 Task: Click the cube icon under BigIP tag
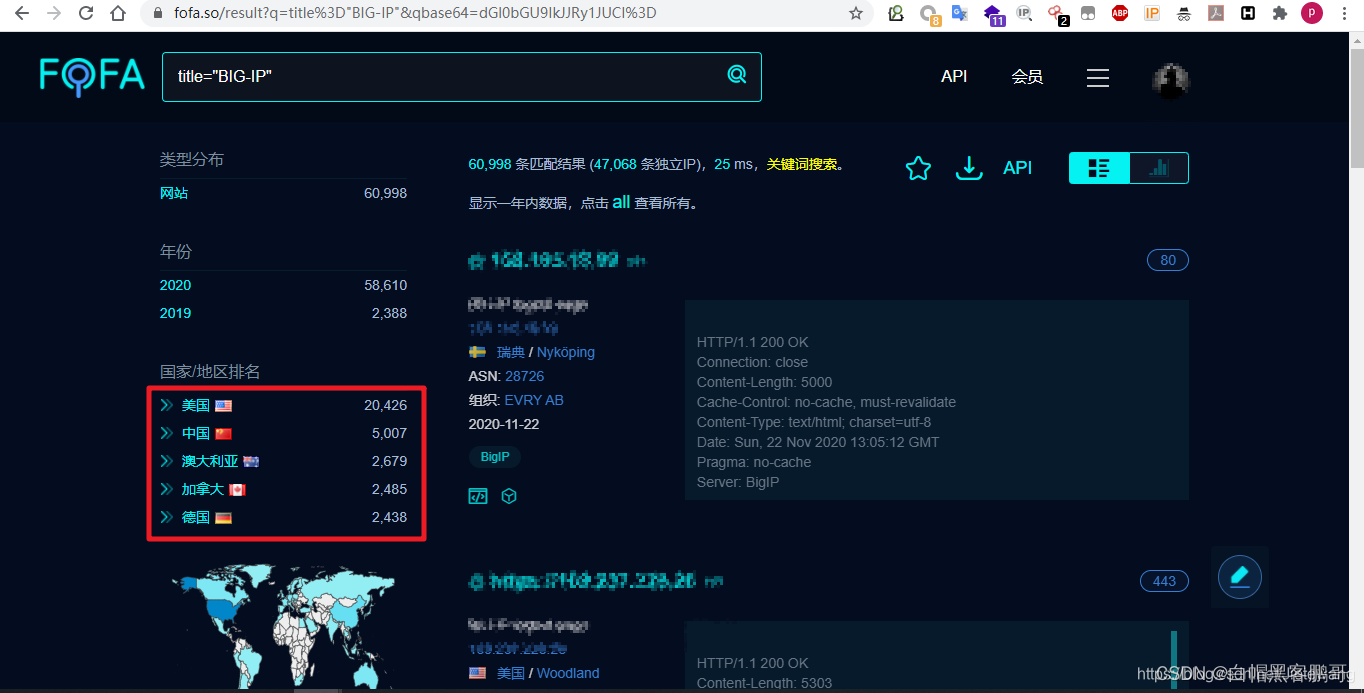click(x=509, y=496)
